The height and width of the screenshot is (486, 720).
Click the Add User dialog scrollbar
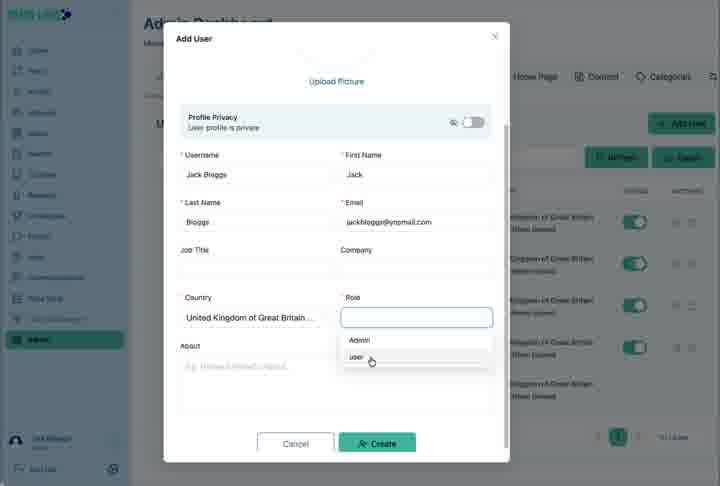[506, 285]
